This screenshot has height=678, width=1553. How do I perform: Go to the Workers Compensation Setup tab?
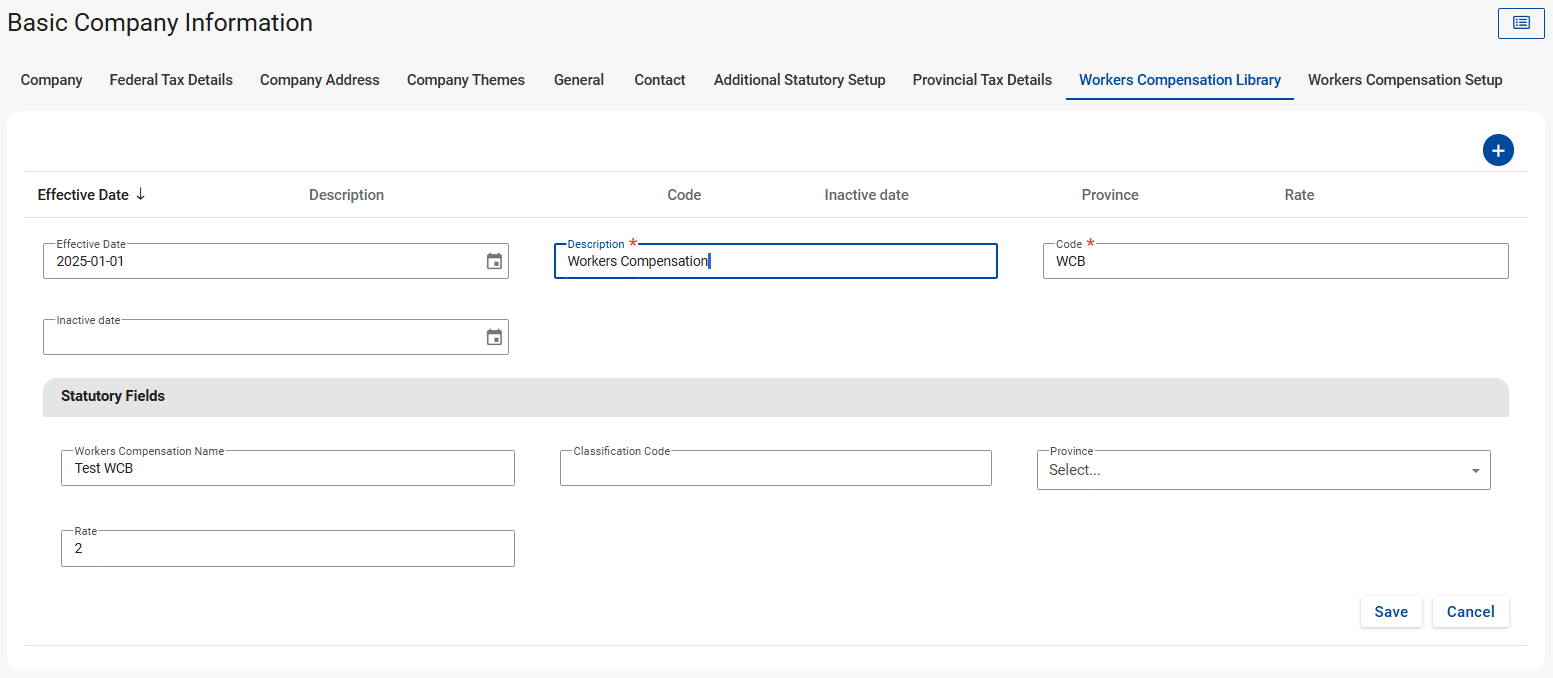coord(1404,80)
